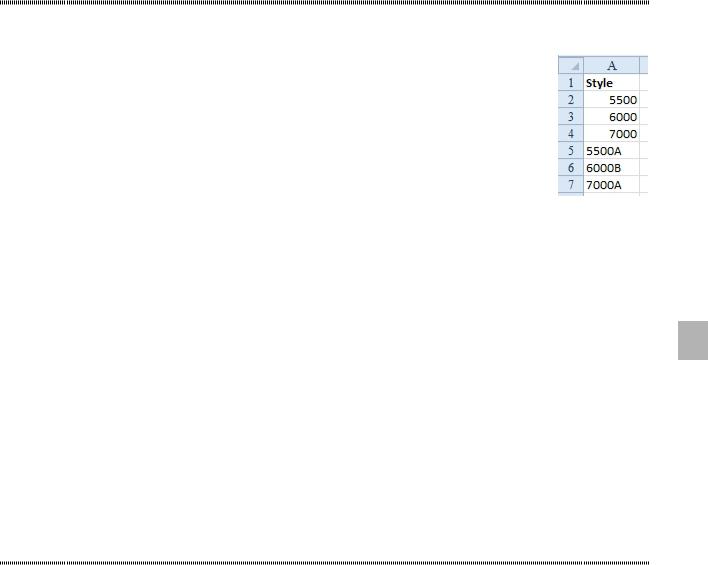The height and width of the screenshot is (565, 708).
Task: Select row 7 header
Action: click(x=571, y=185)
